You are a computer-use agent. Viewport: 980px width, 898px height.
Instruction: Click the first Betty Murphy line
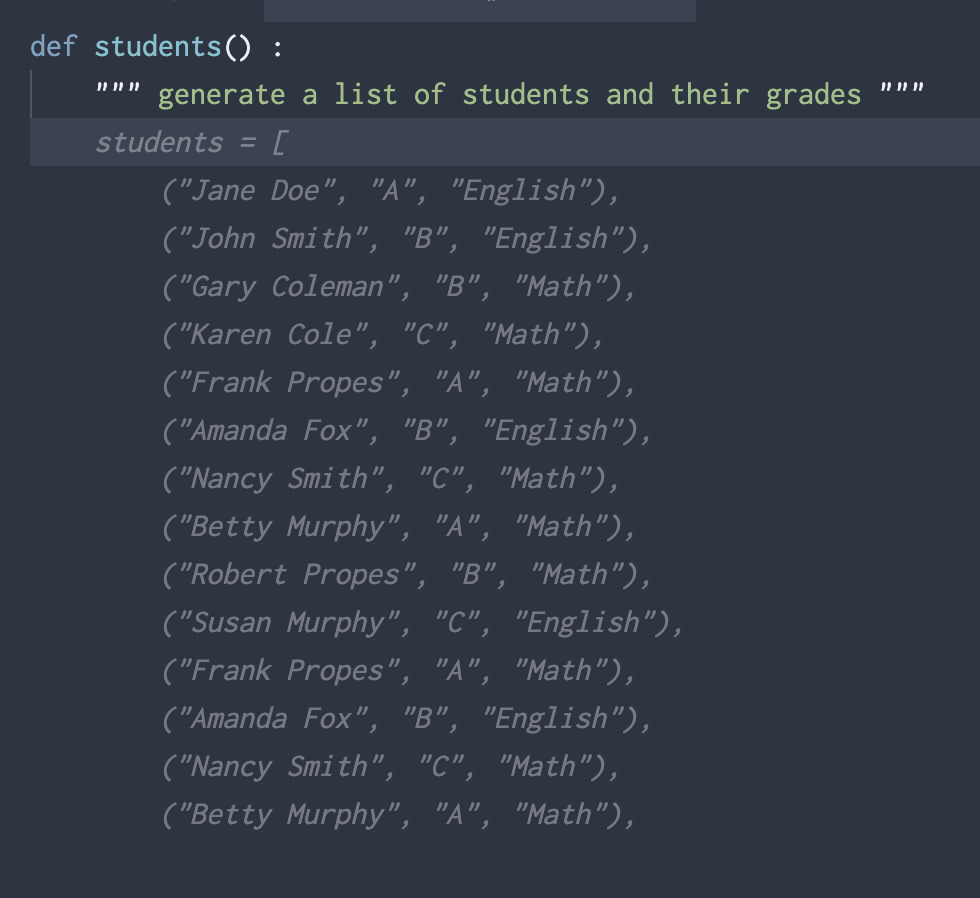(399, 527)
